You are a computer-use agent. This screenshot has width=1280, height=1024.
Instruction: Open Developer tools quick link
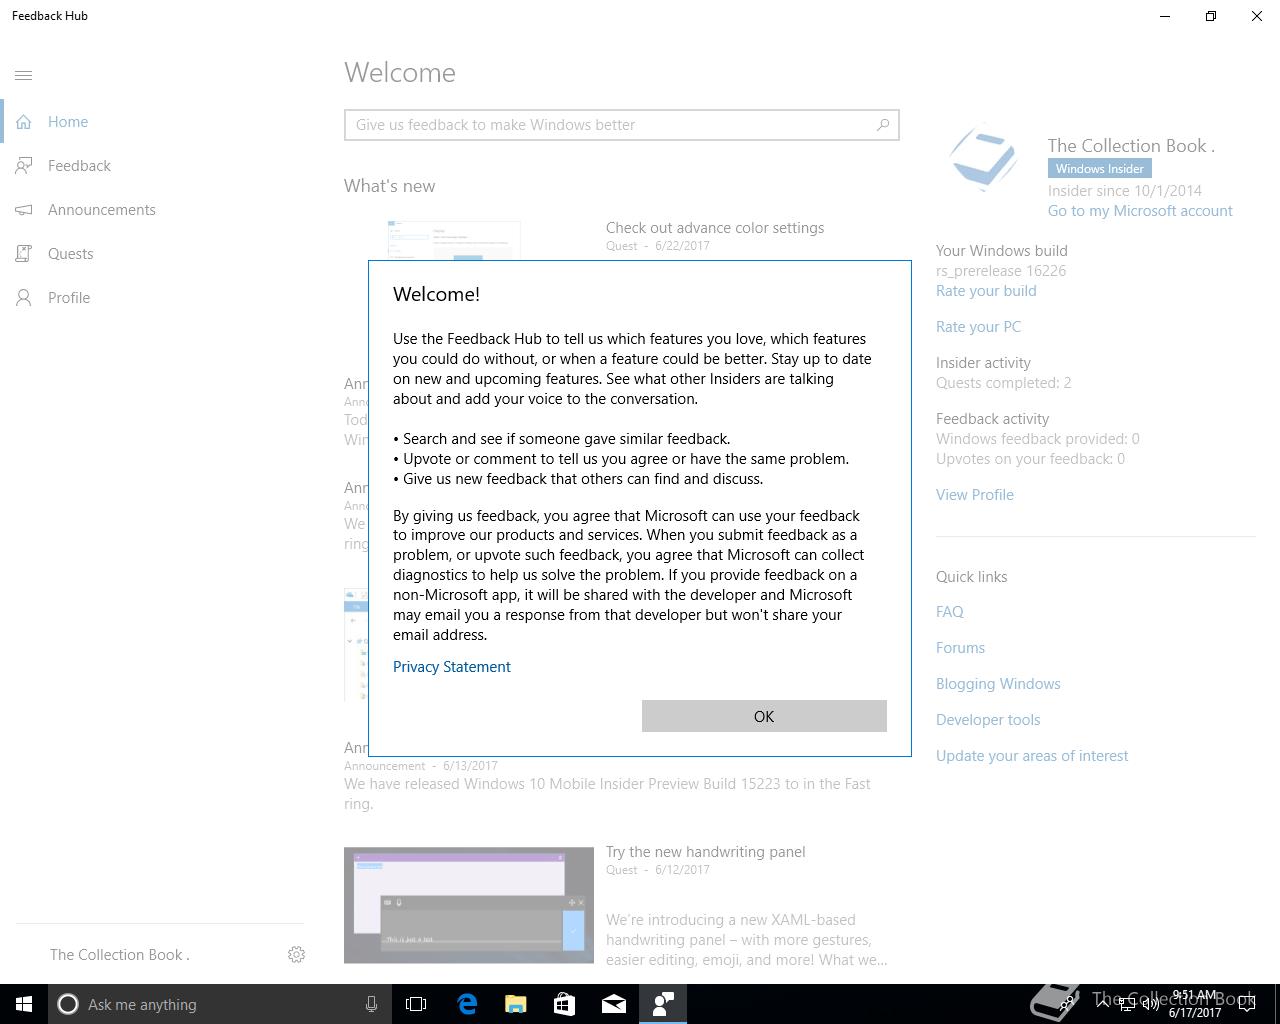[988, 720]
